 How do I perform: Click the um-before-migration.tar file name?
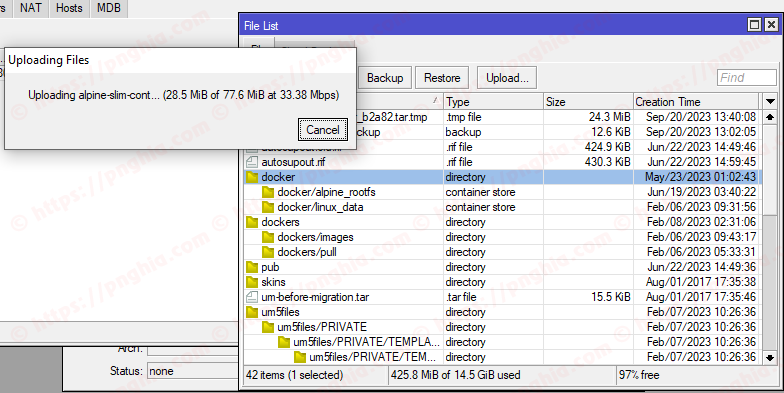coord(315,297)
